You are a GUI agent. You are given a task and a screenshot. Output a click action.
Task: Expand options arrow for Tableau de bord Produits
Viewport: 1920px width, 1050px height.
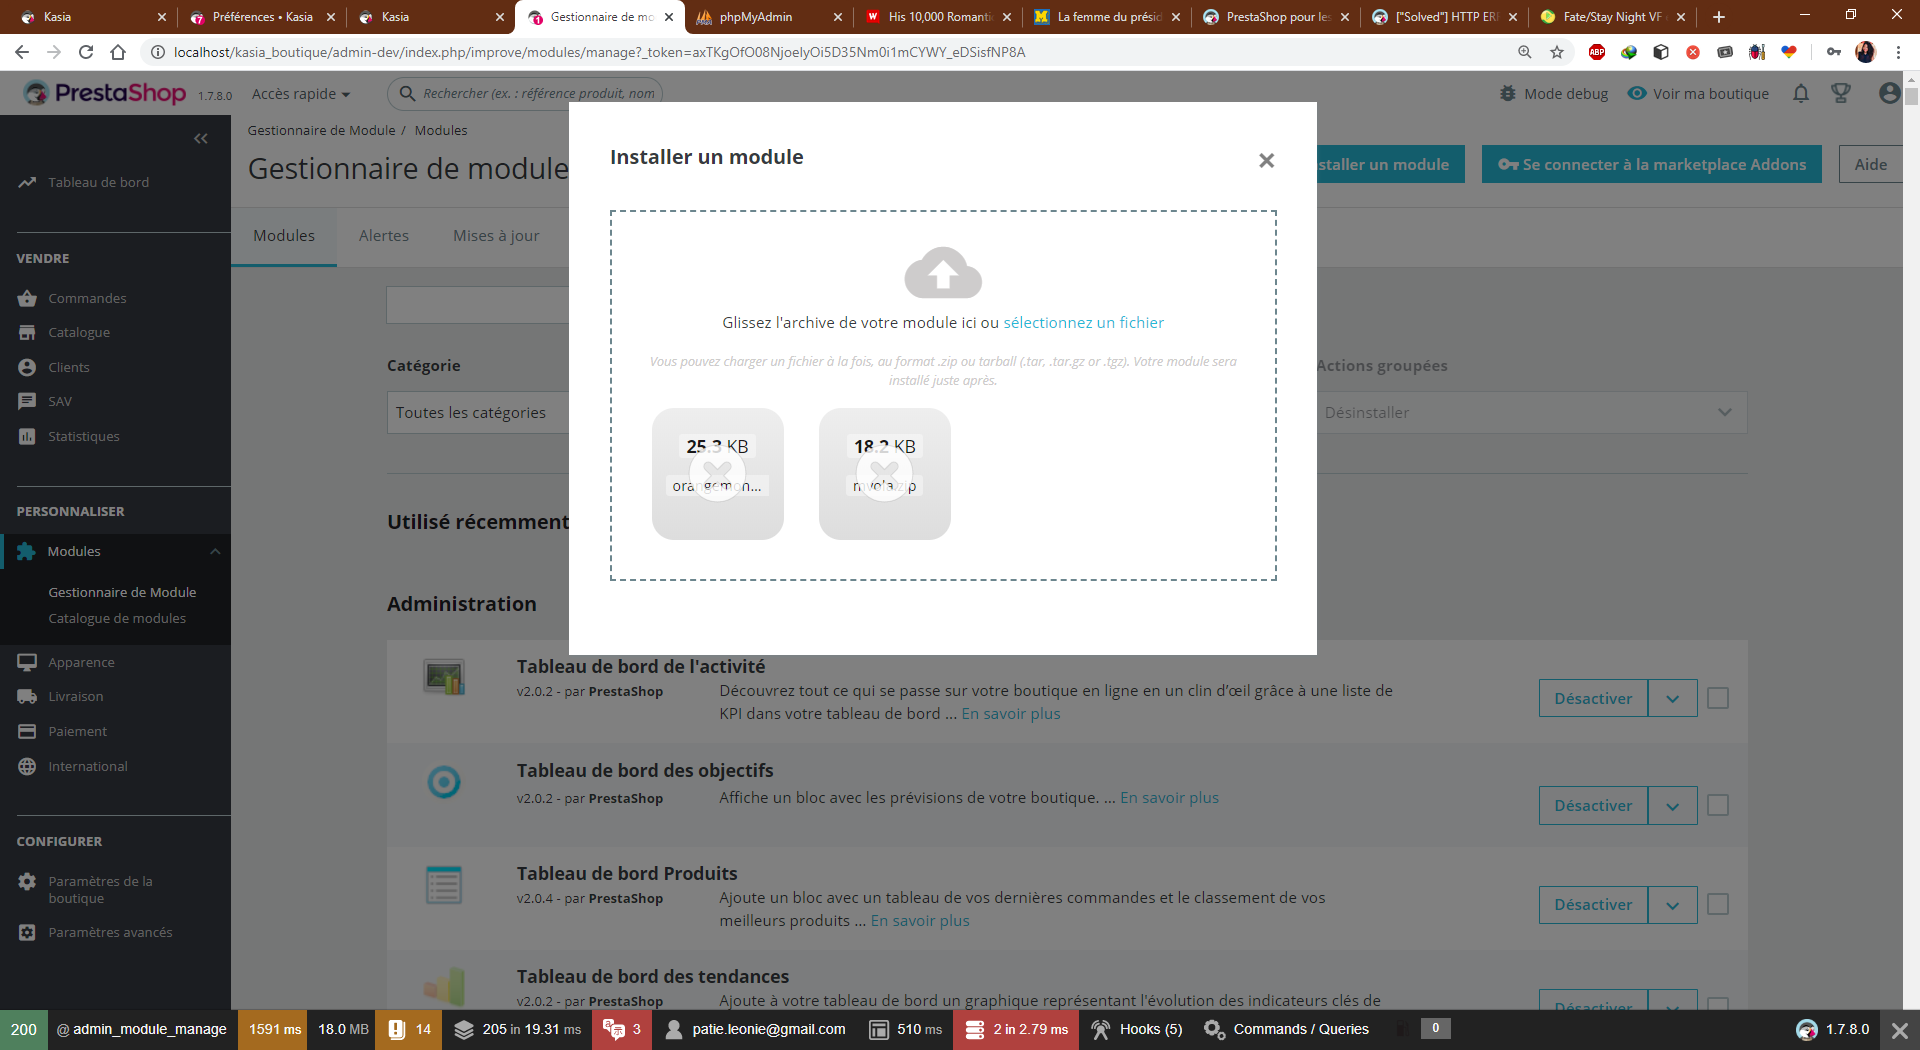tap(1672, 904)
